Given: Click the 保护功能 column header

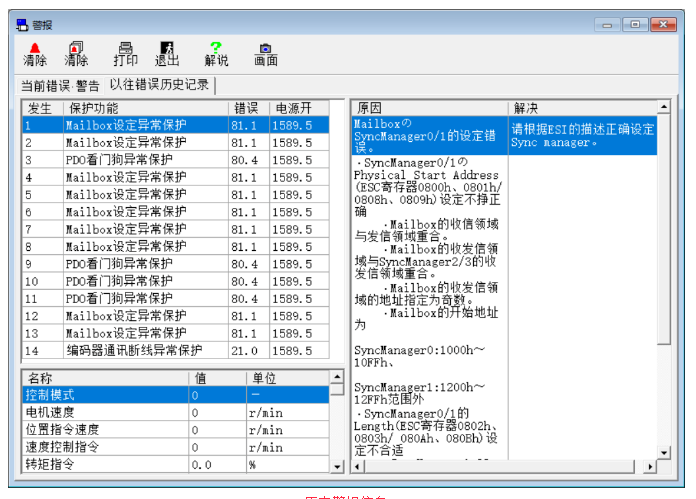Looking at the screenshot, I should pyautogui.click(x=146, y=108).
